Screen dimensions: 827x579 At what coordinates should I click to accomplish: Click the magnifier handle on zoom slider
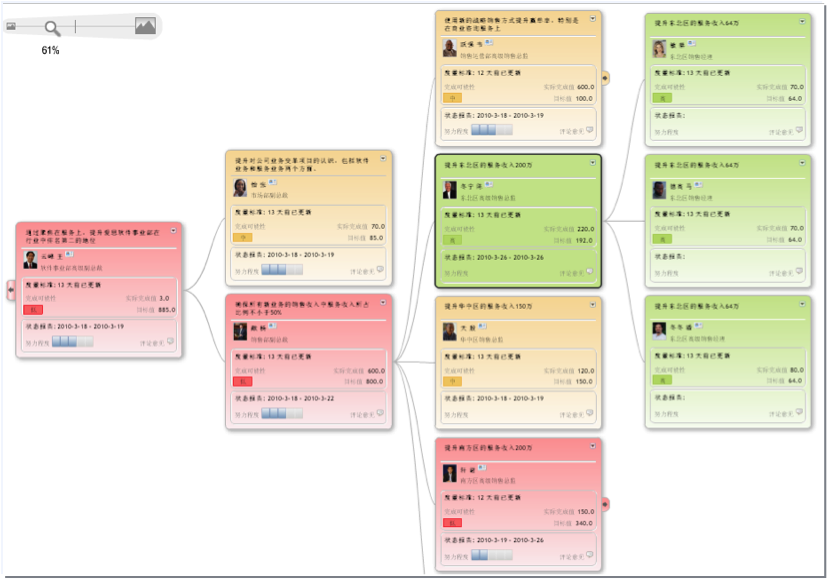[52, 28]
